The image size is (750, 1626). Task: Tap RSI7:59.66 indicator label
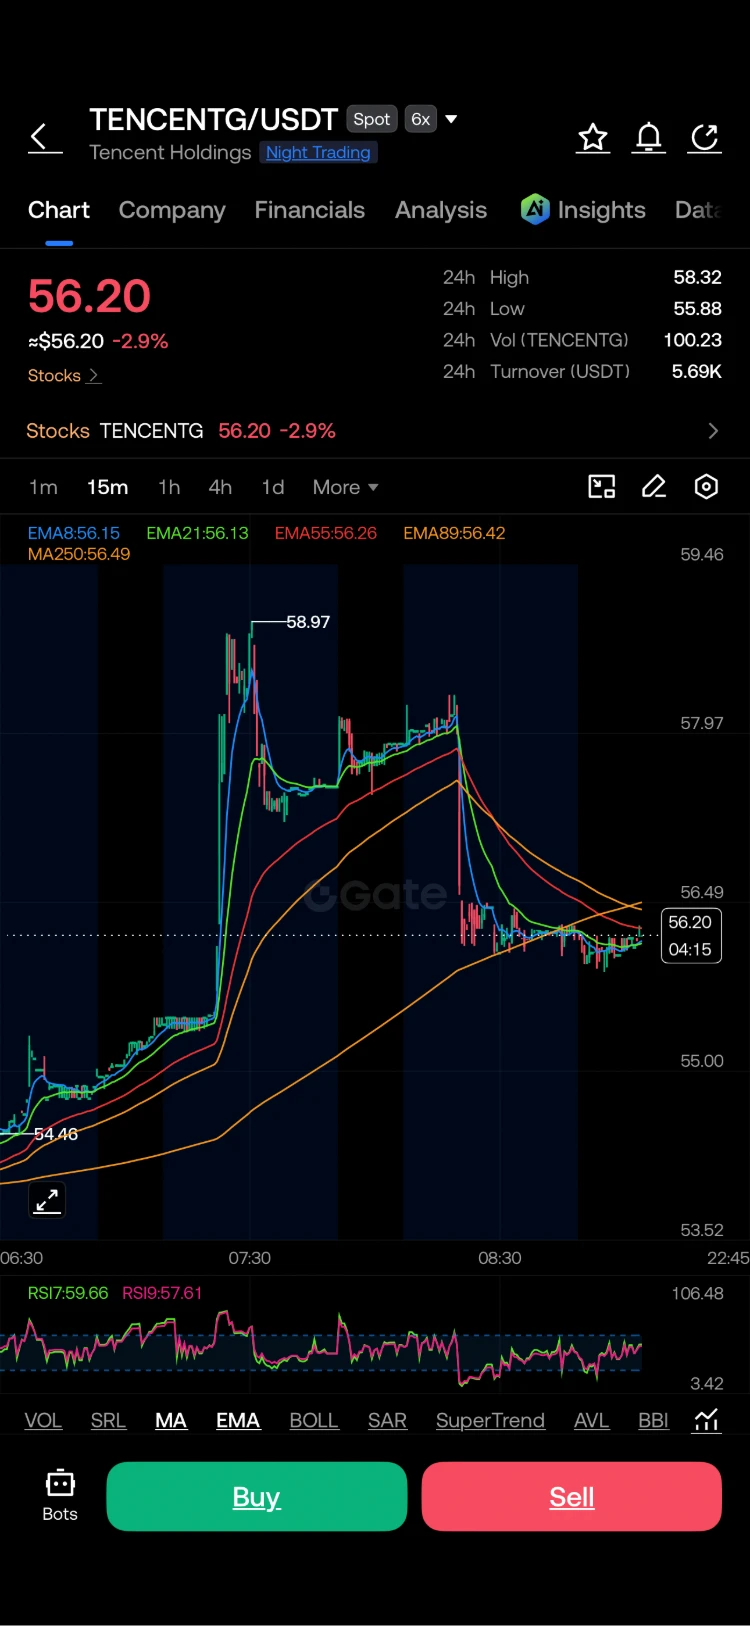[x=68, y=1293]
